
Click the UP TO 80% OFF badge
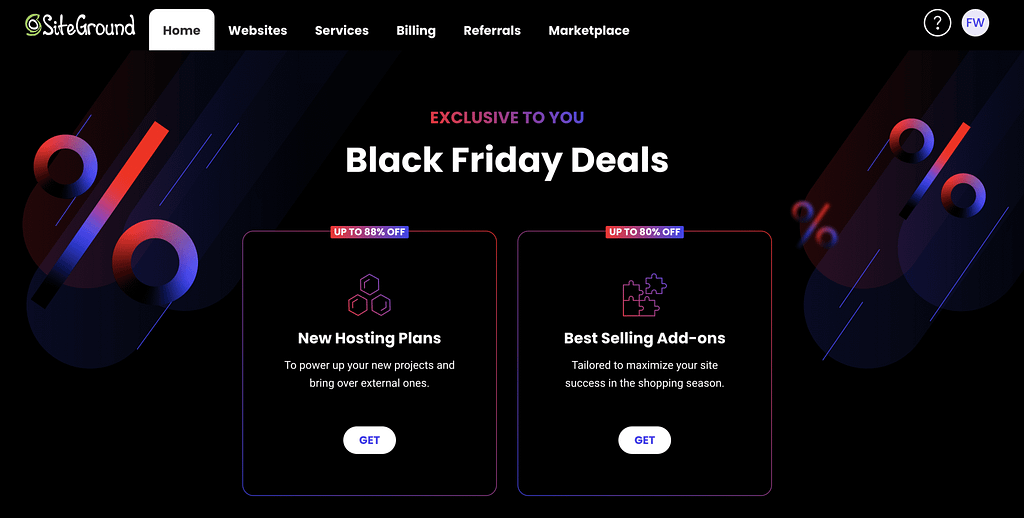click(x=644, y=232)
